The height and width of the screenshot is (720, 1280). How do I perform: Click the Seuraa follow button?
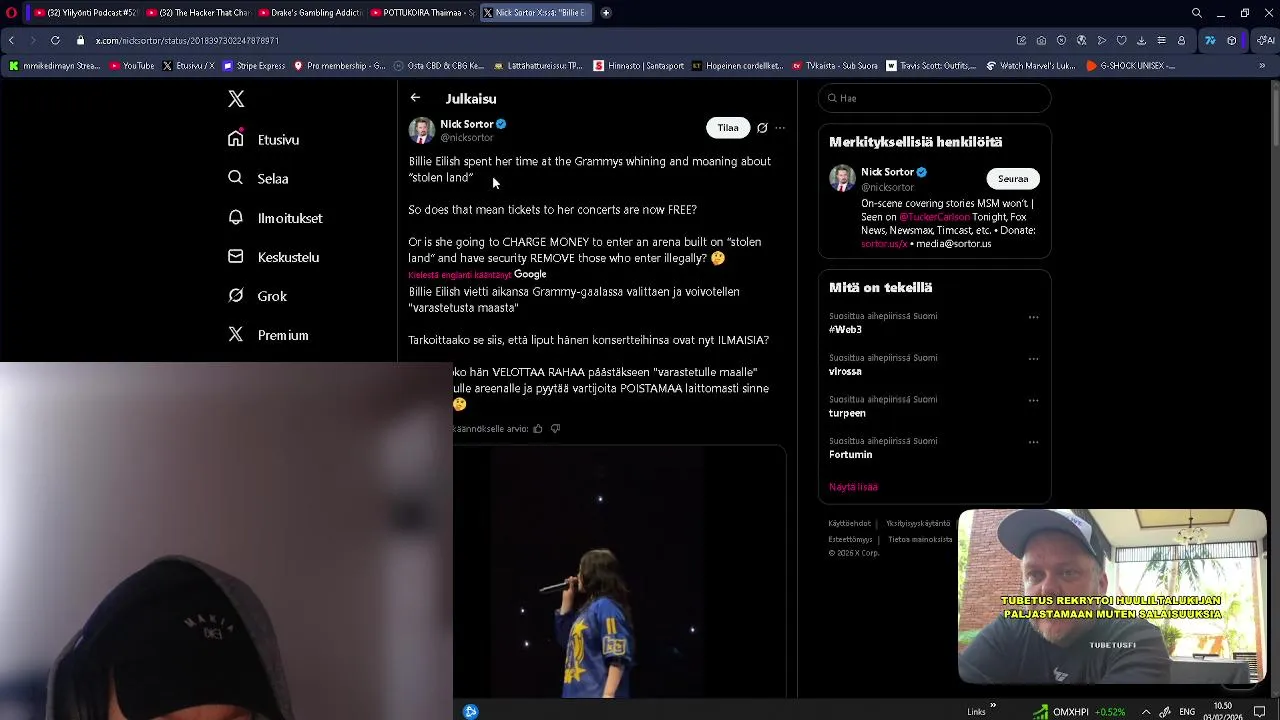click(1013, 179)
